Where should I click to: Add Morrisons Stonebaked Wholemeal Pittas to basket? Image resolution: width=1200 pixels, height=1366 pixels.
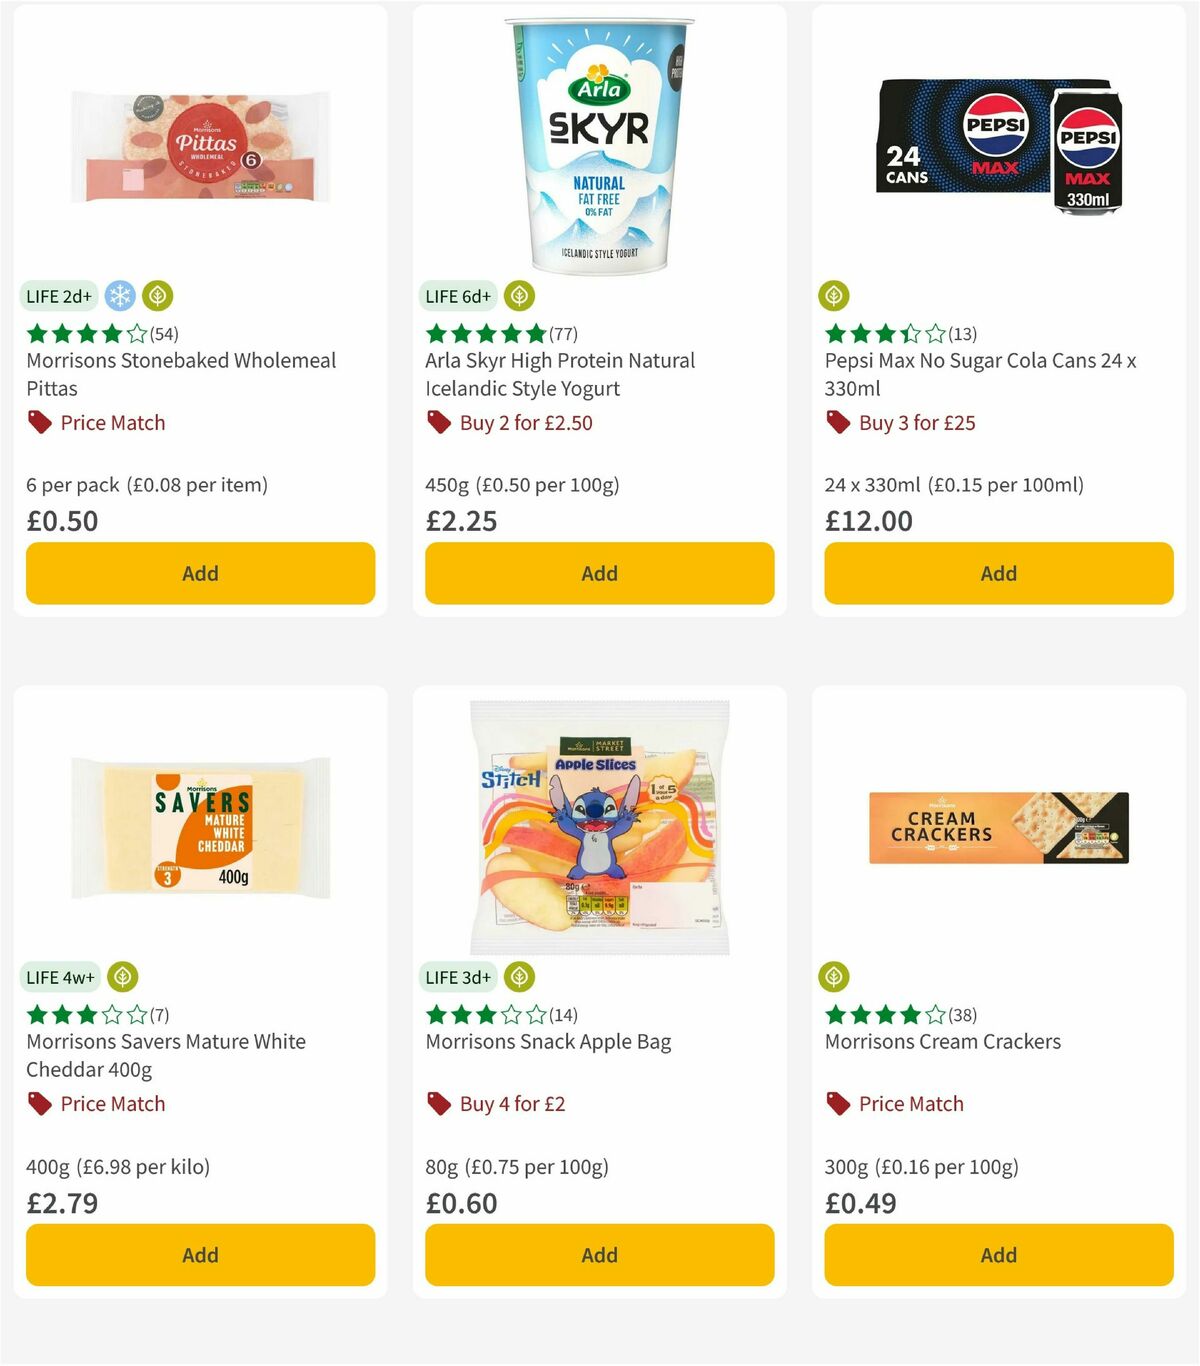tap(200, 573)
